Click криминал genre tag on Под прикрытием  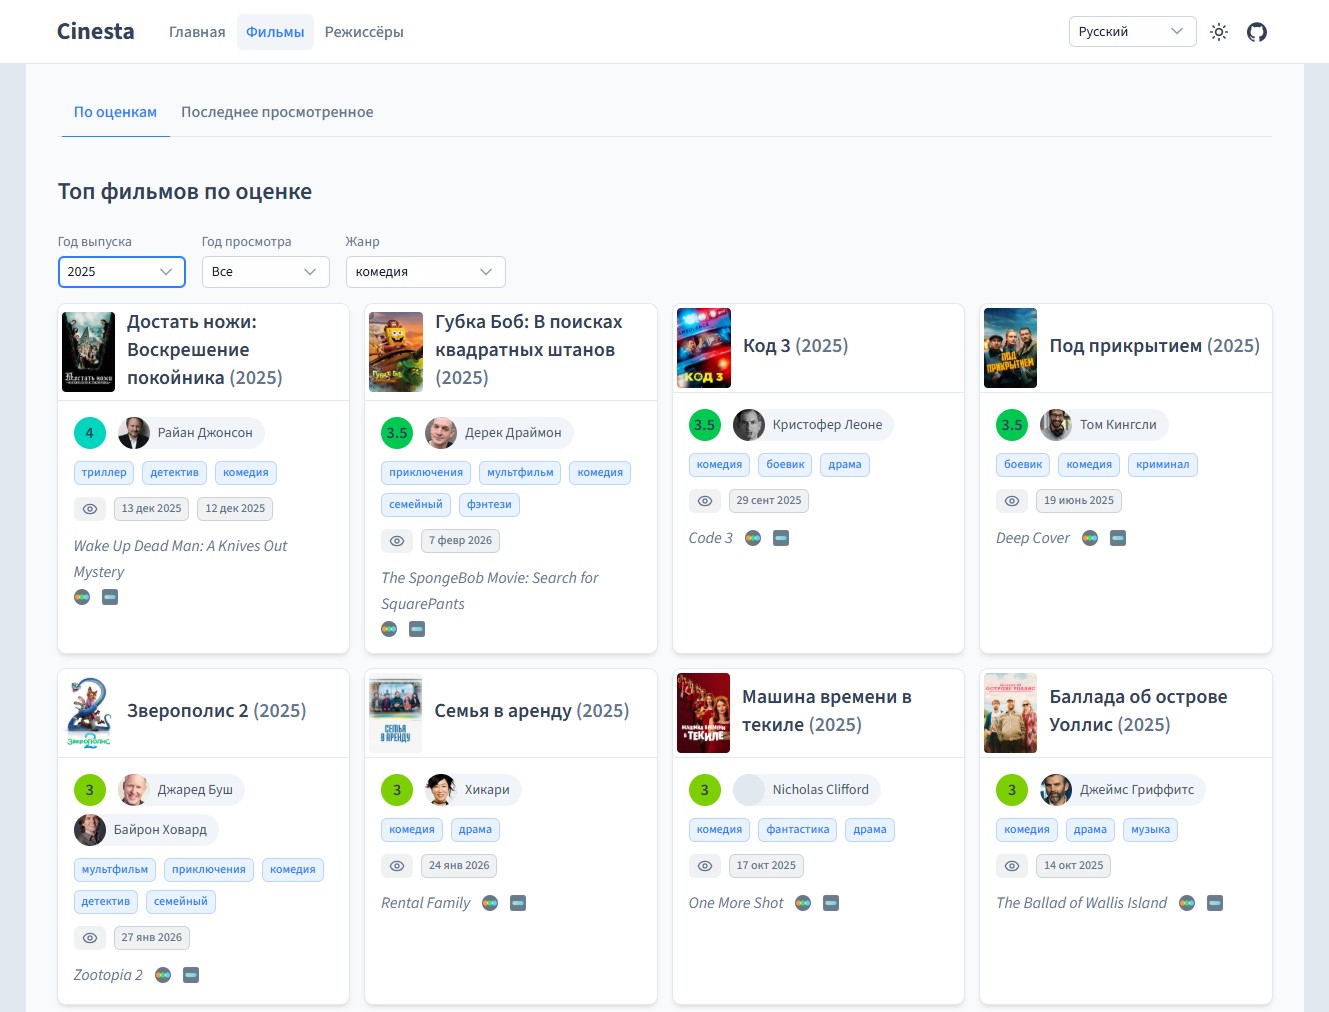point(1163,465)
